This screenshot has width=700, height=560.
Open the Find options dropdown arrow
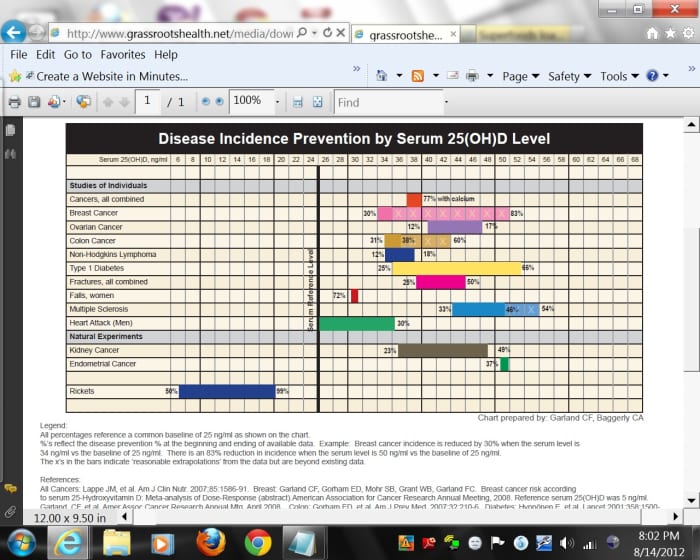(446, 102)
